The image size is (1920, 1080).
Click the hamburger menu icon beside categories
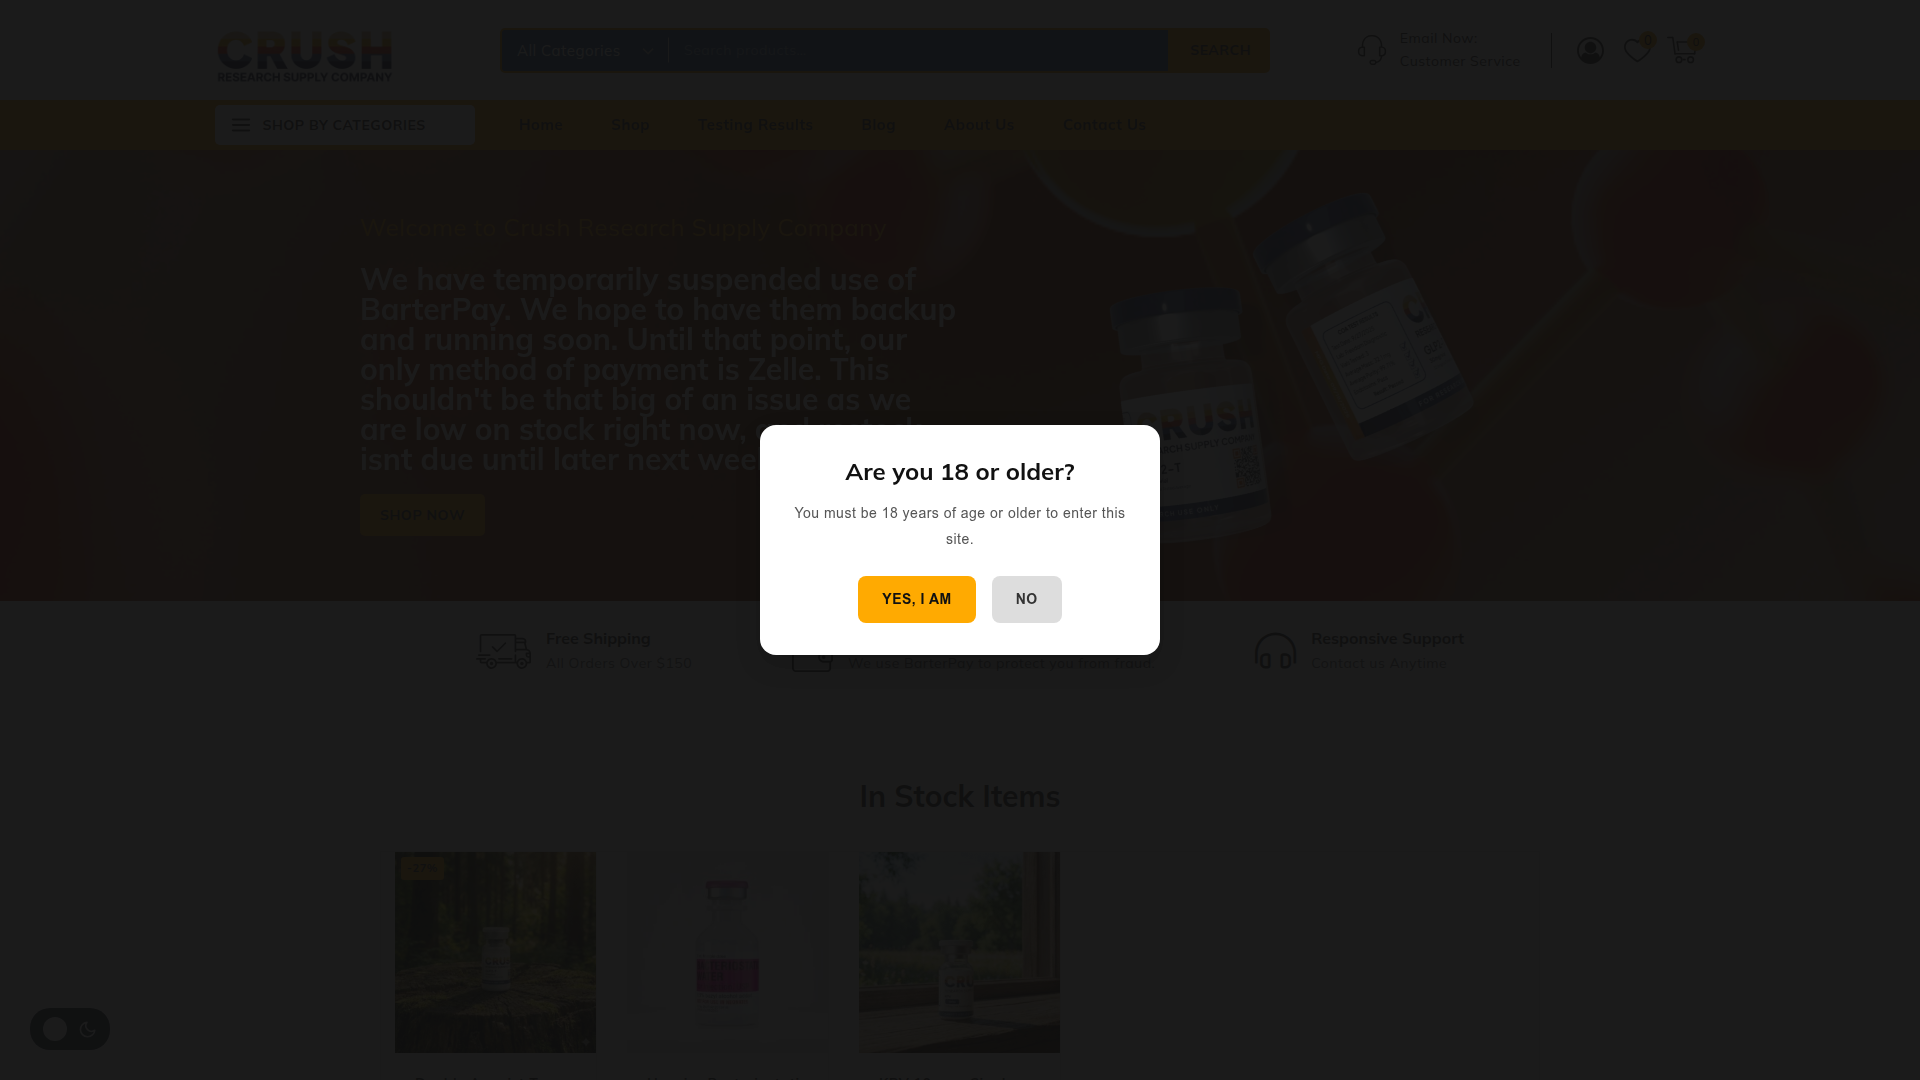241,125
